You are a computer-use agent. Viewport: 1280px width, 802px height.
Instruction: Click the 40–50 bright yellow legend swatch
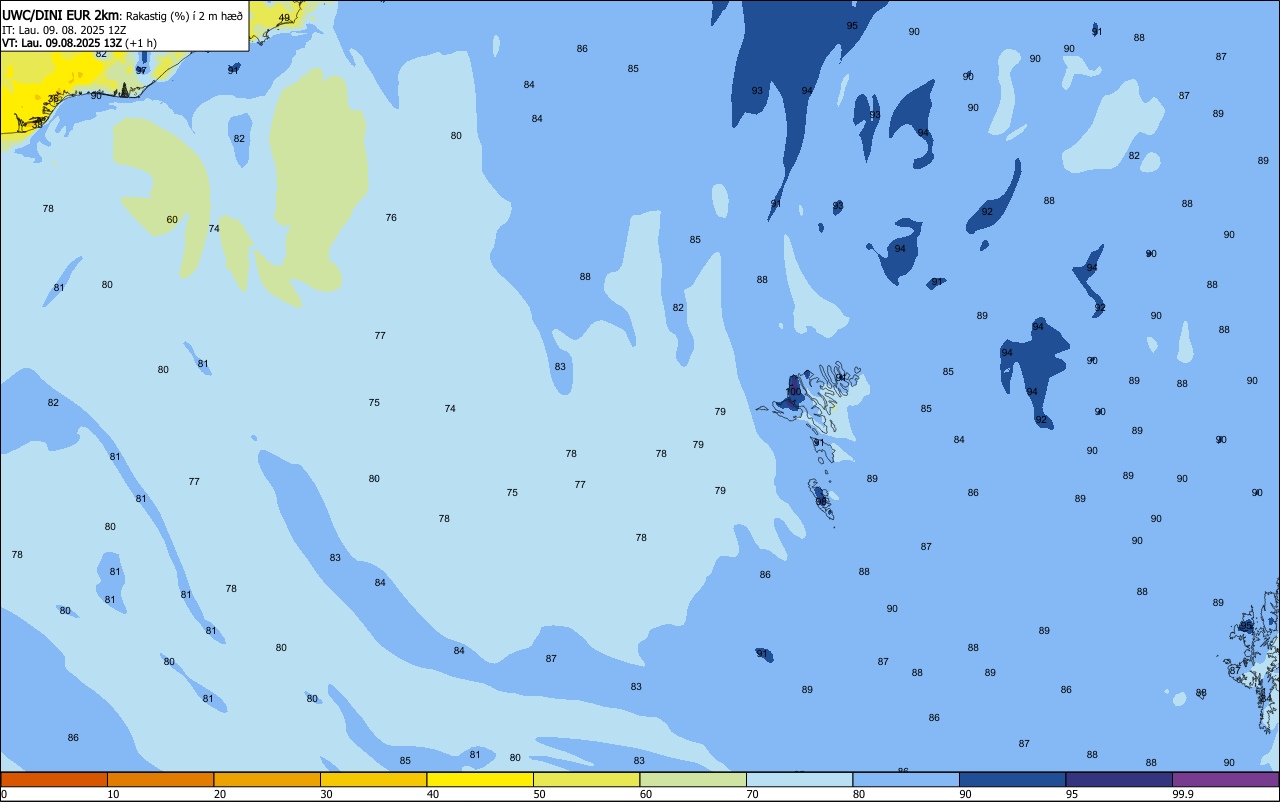(x=480, y=779)
